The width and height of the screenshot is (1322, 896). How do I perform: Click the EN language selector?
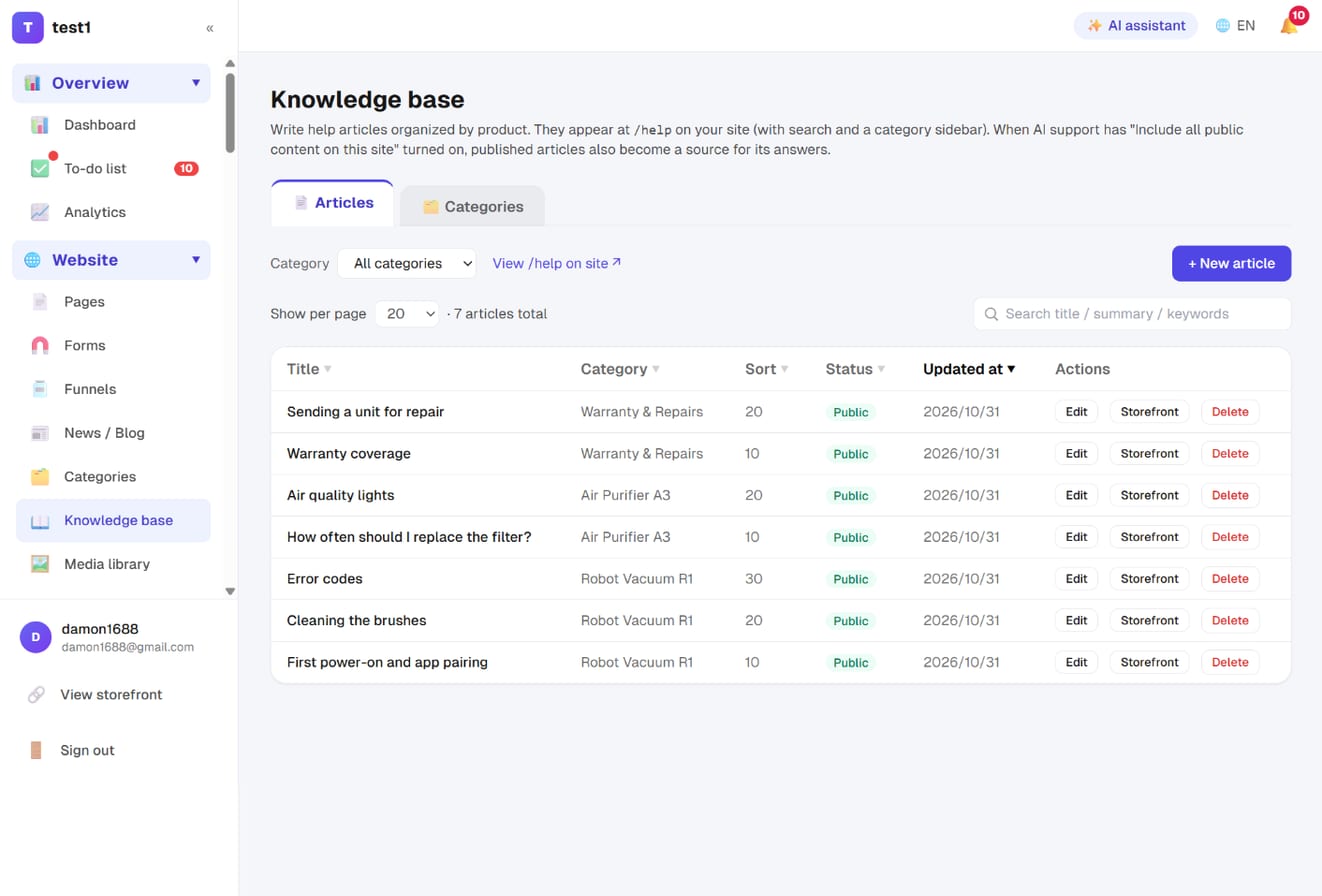point(1235,26)
